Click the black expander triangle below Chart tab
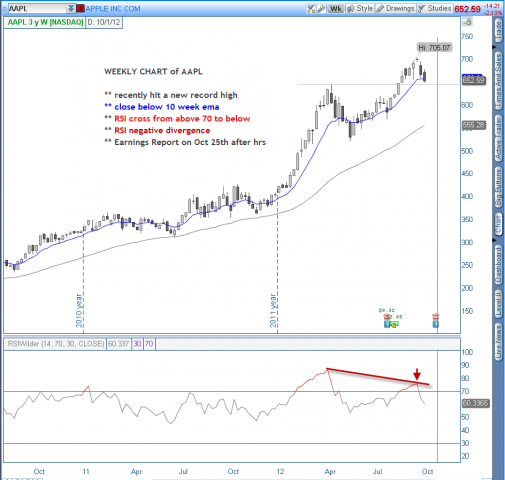This screenshot has height=480, width=505. (494, 240)
